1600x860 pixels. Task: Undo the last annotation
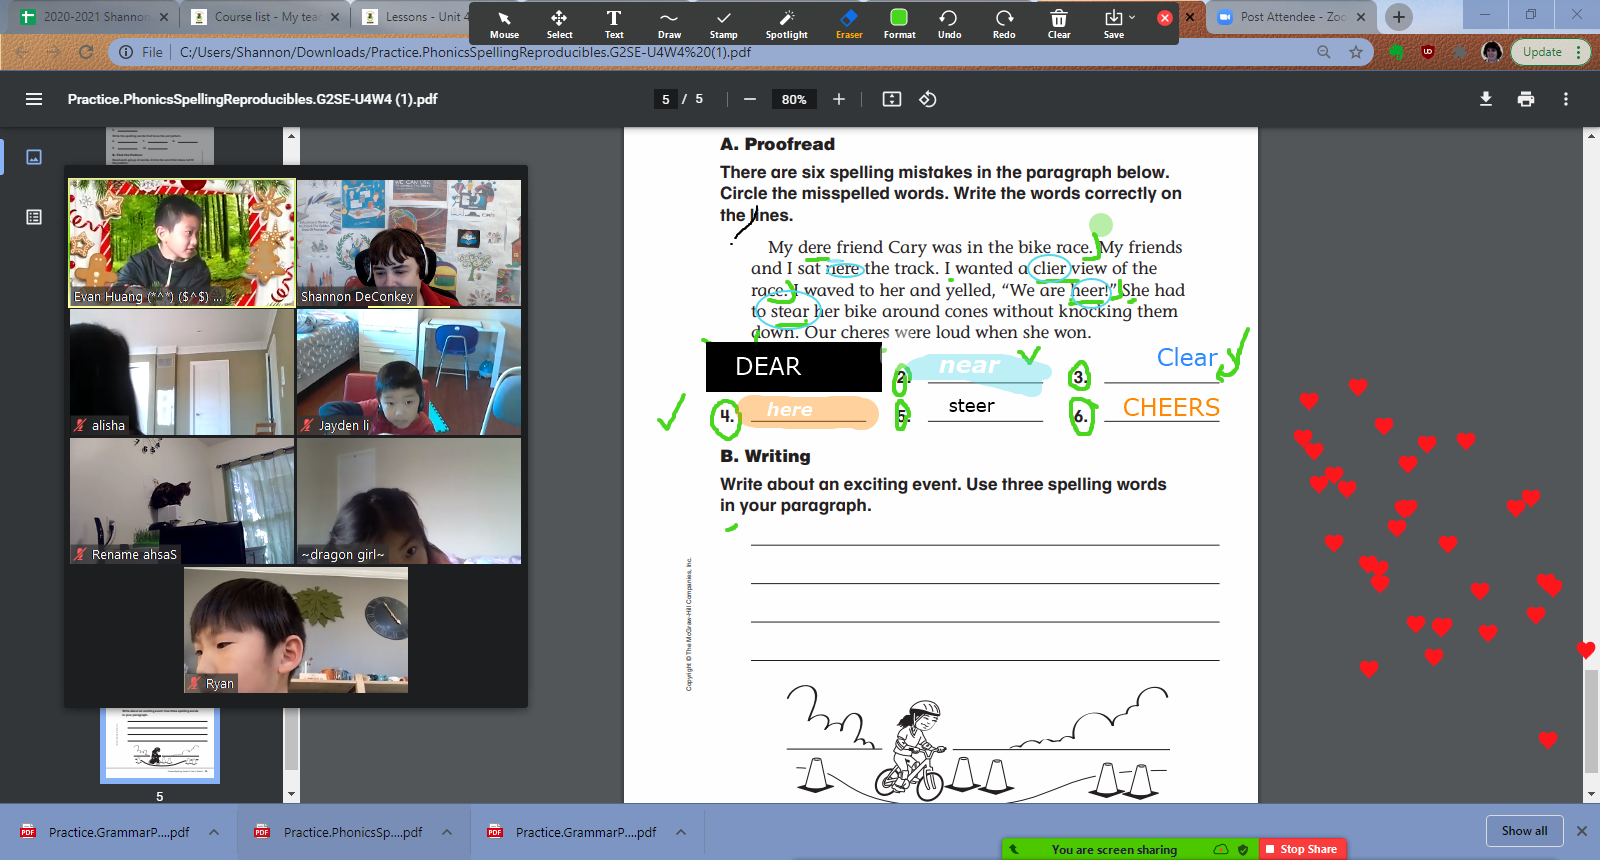pos(949,24)
